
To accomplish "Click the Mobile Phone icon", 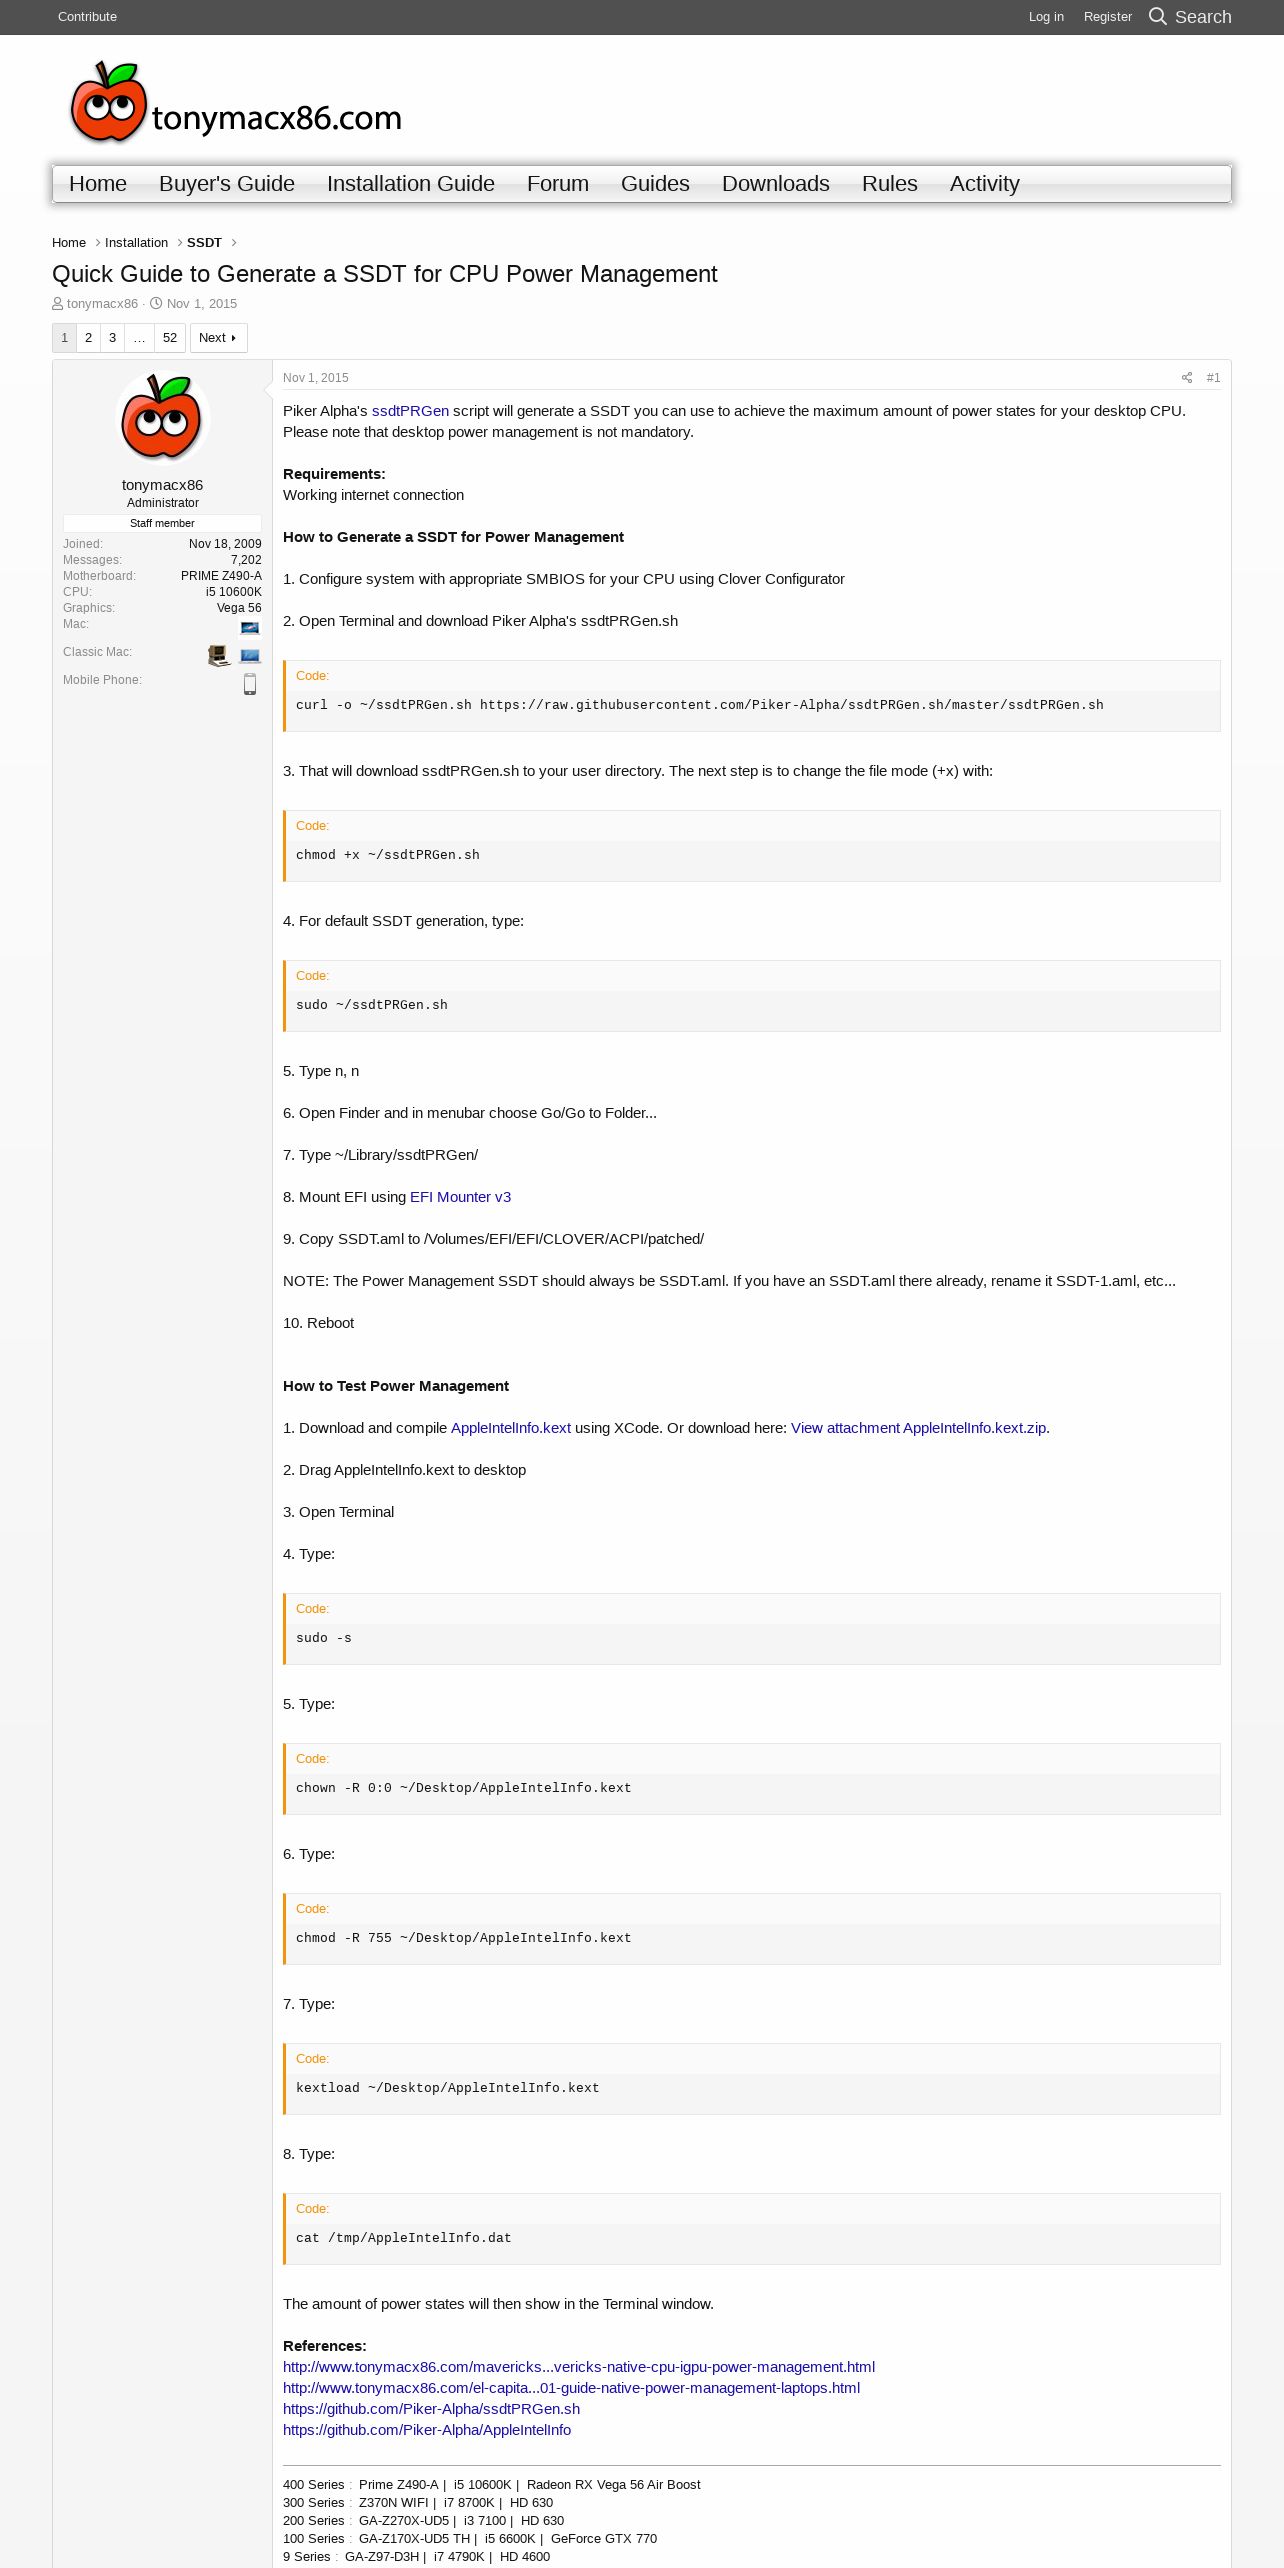I will pyautogui.click(x=250, y=684).
